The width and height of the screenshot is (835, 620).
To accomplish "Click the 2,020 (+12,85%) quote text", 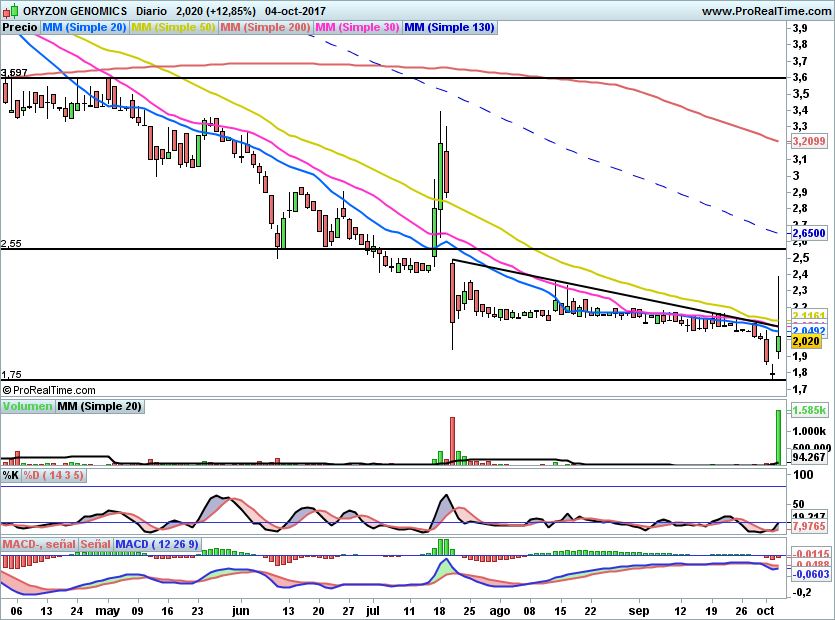I will [x=216, y=11].
